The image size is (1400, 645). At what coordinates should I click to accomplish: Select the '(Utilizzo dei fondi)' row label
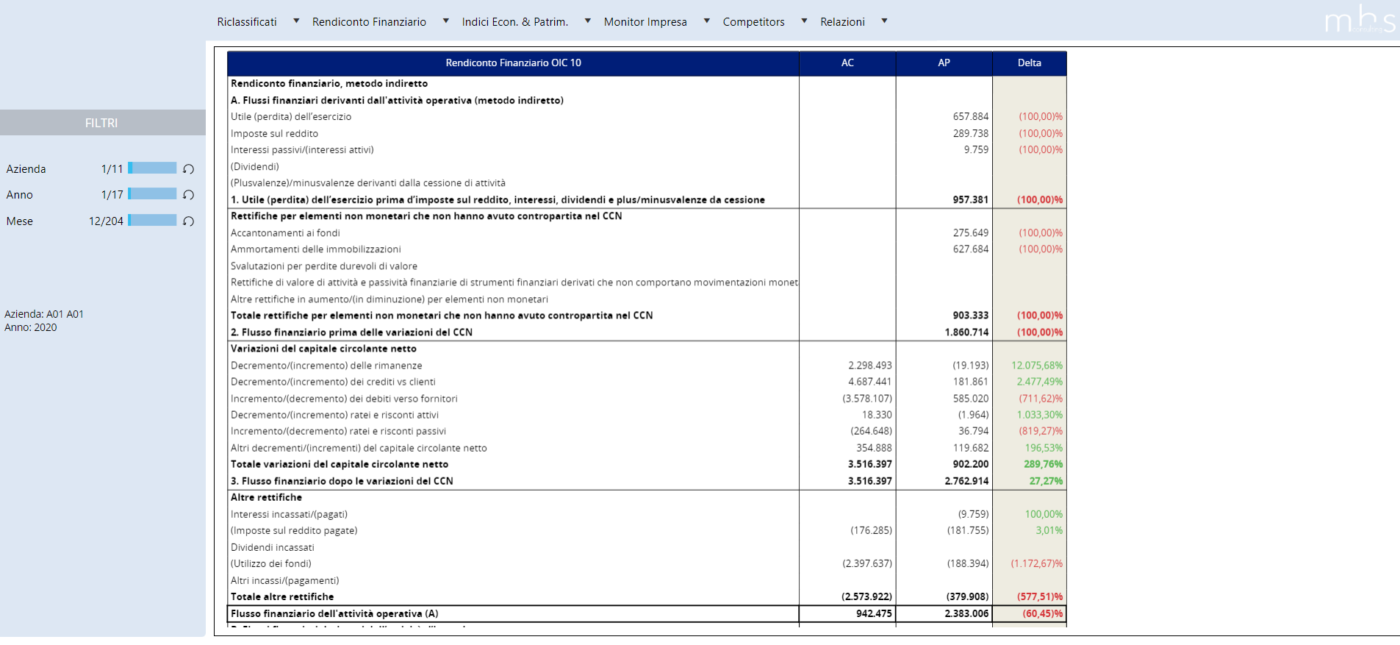[x=270, y=563]
